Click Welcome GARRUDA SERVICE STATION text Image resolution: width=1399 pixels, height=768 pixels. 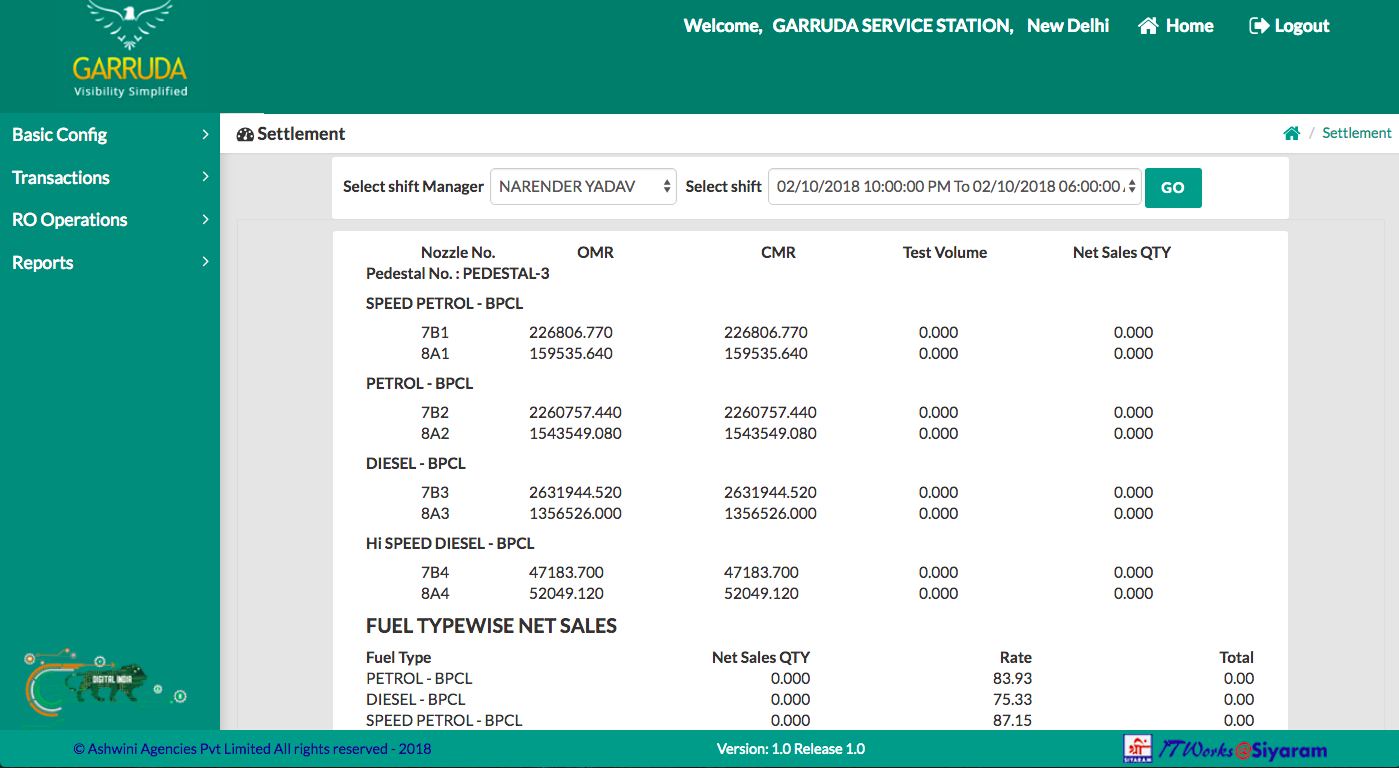click(x=849, y=26)
